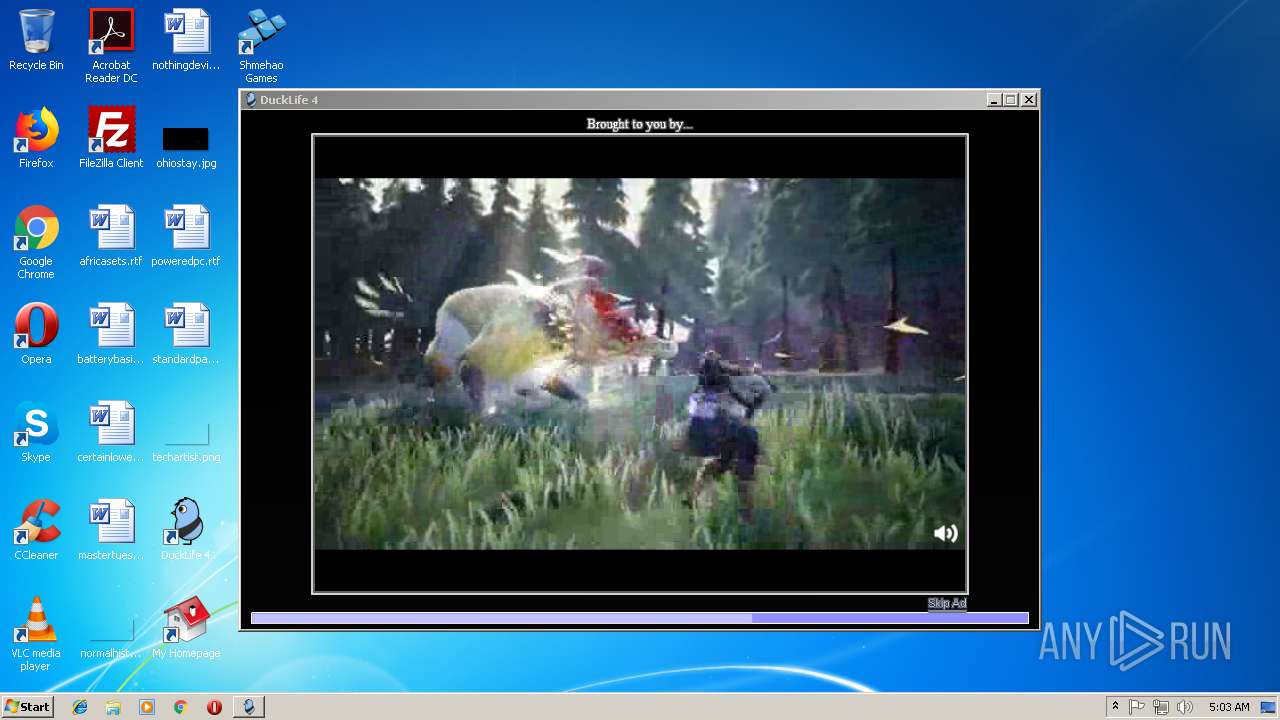Open My Homepage shortcut
The image size is (1280, 720).
[x=186, y=628]
